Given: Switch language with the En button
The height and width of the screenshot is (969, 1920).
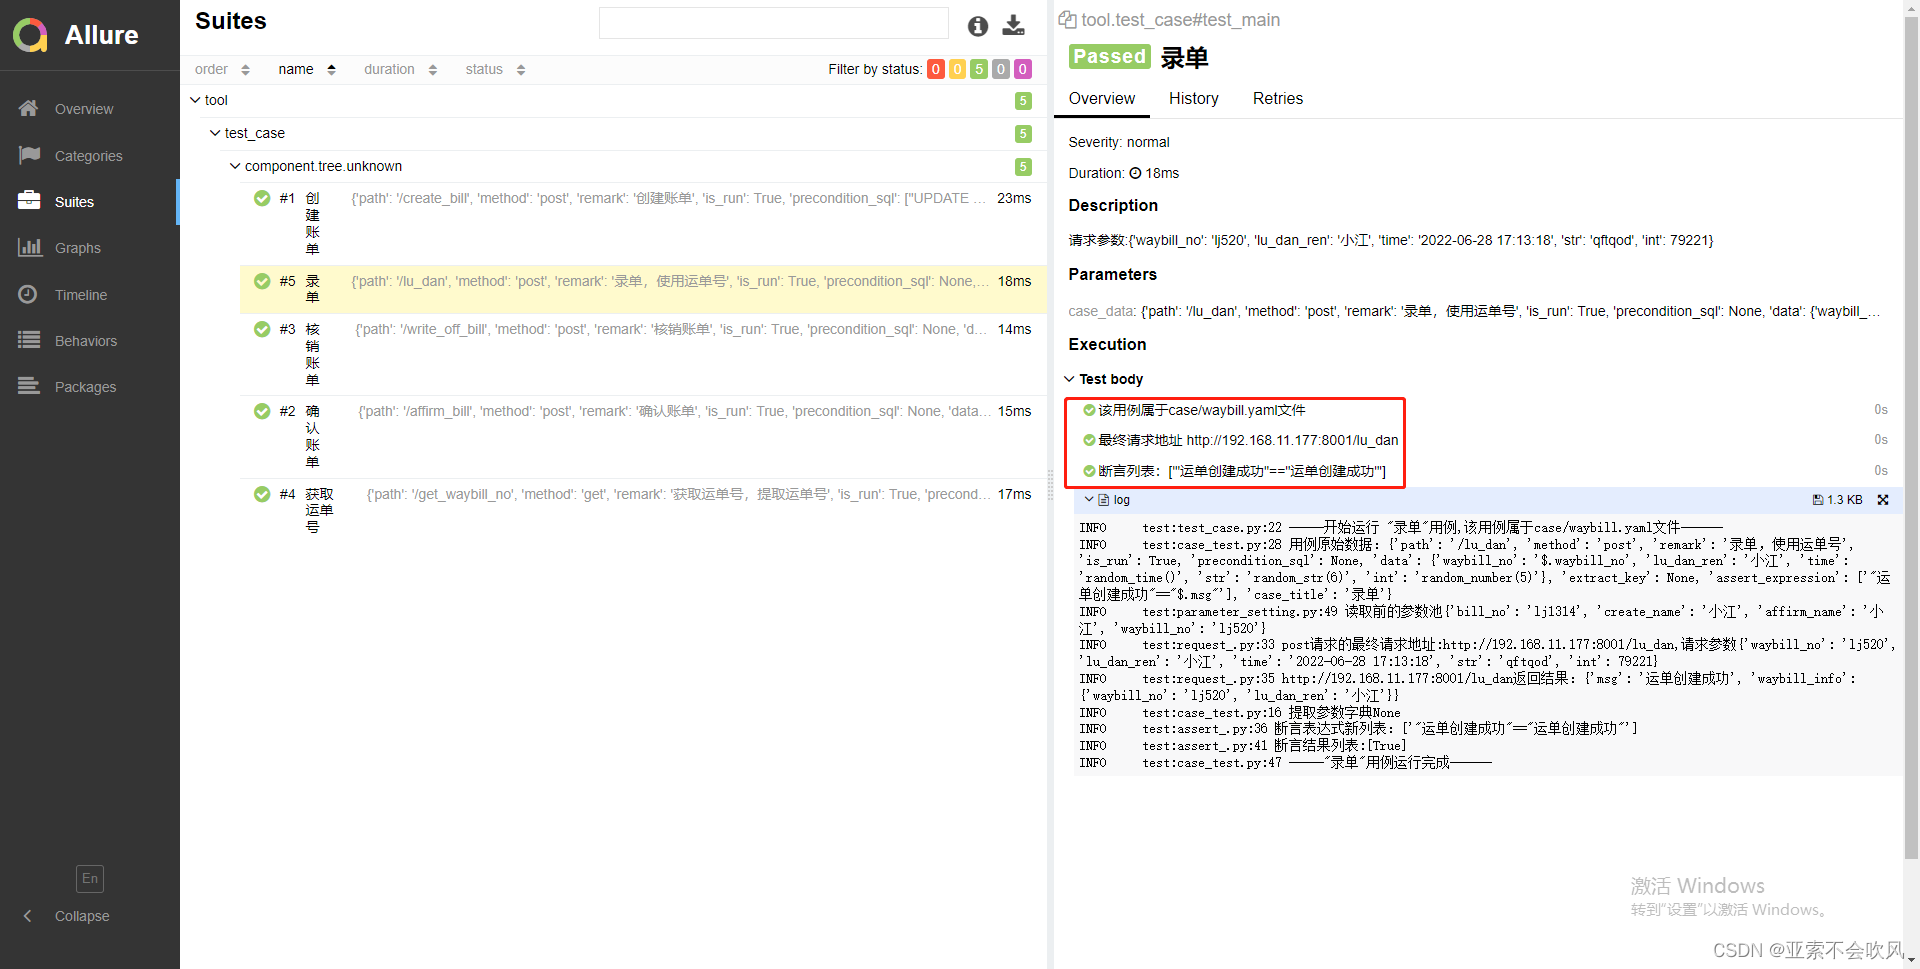Looking at the screenshot, I should 90,879.
